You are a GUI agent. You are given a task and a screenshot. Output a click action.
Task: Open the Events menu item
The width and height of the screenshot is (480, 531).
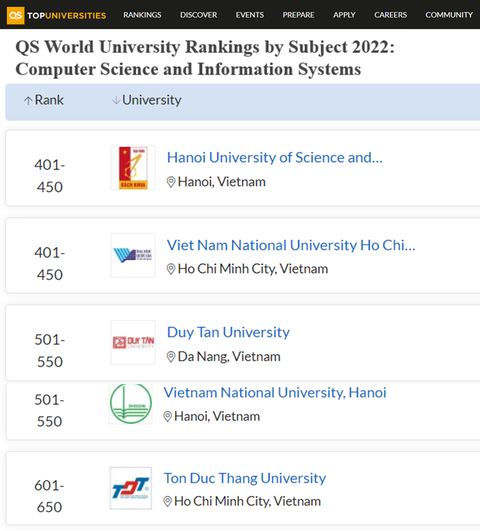click(250, 15)
